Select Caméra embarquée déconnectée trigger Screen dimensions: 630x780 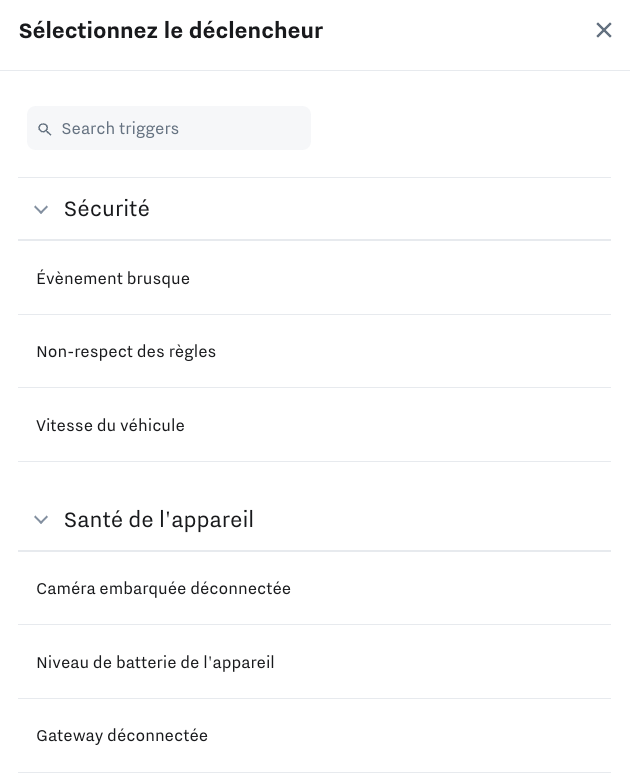163,589
